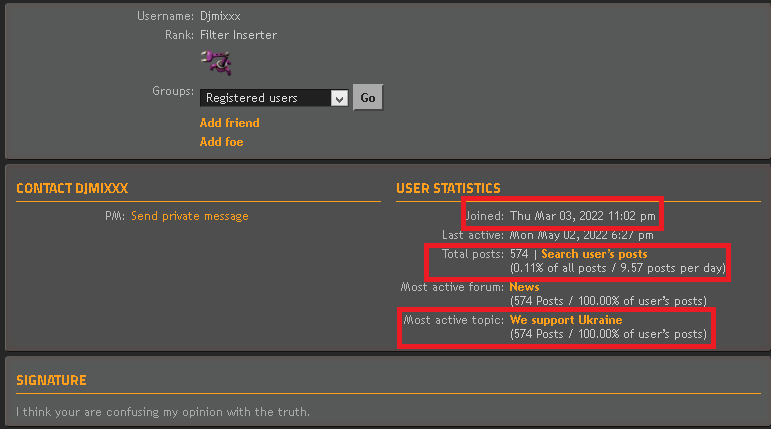Click the Add foe link
Viewport: 771px width, 429px height.
tap(221, 142)
